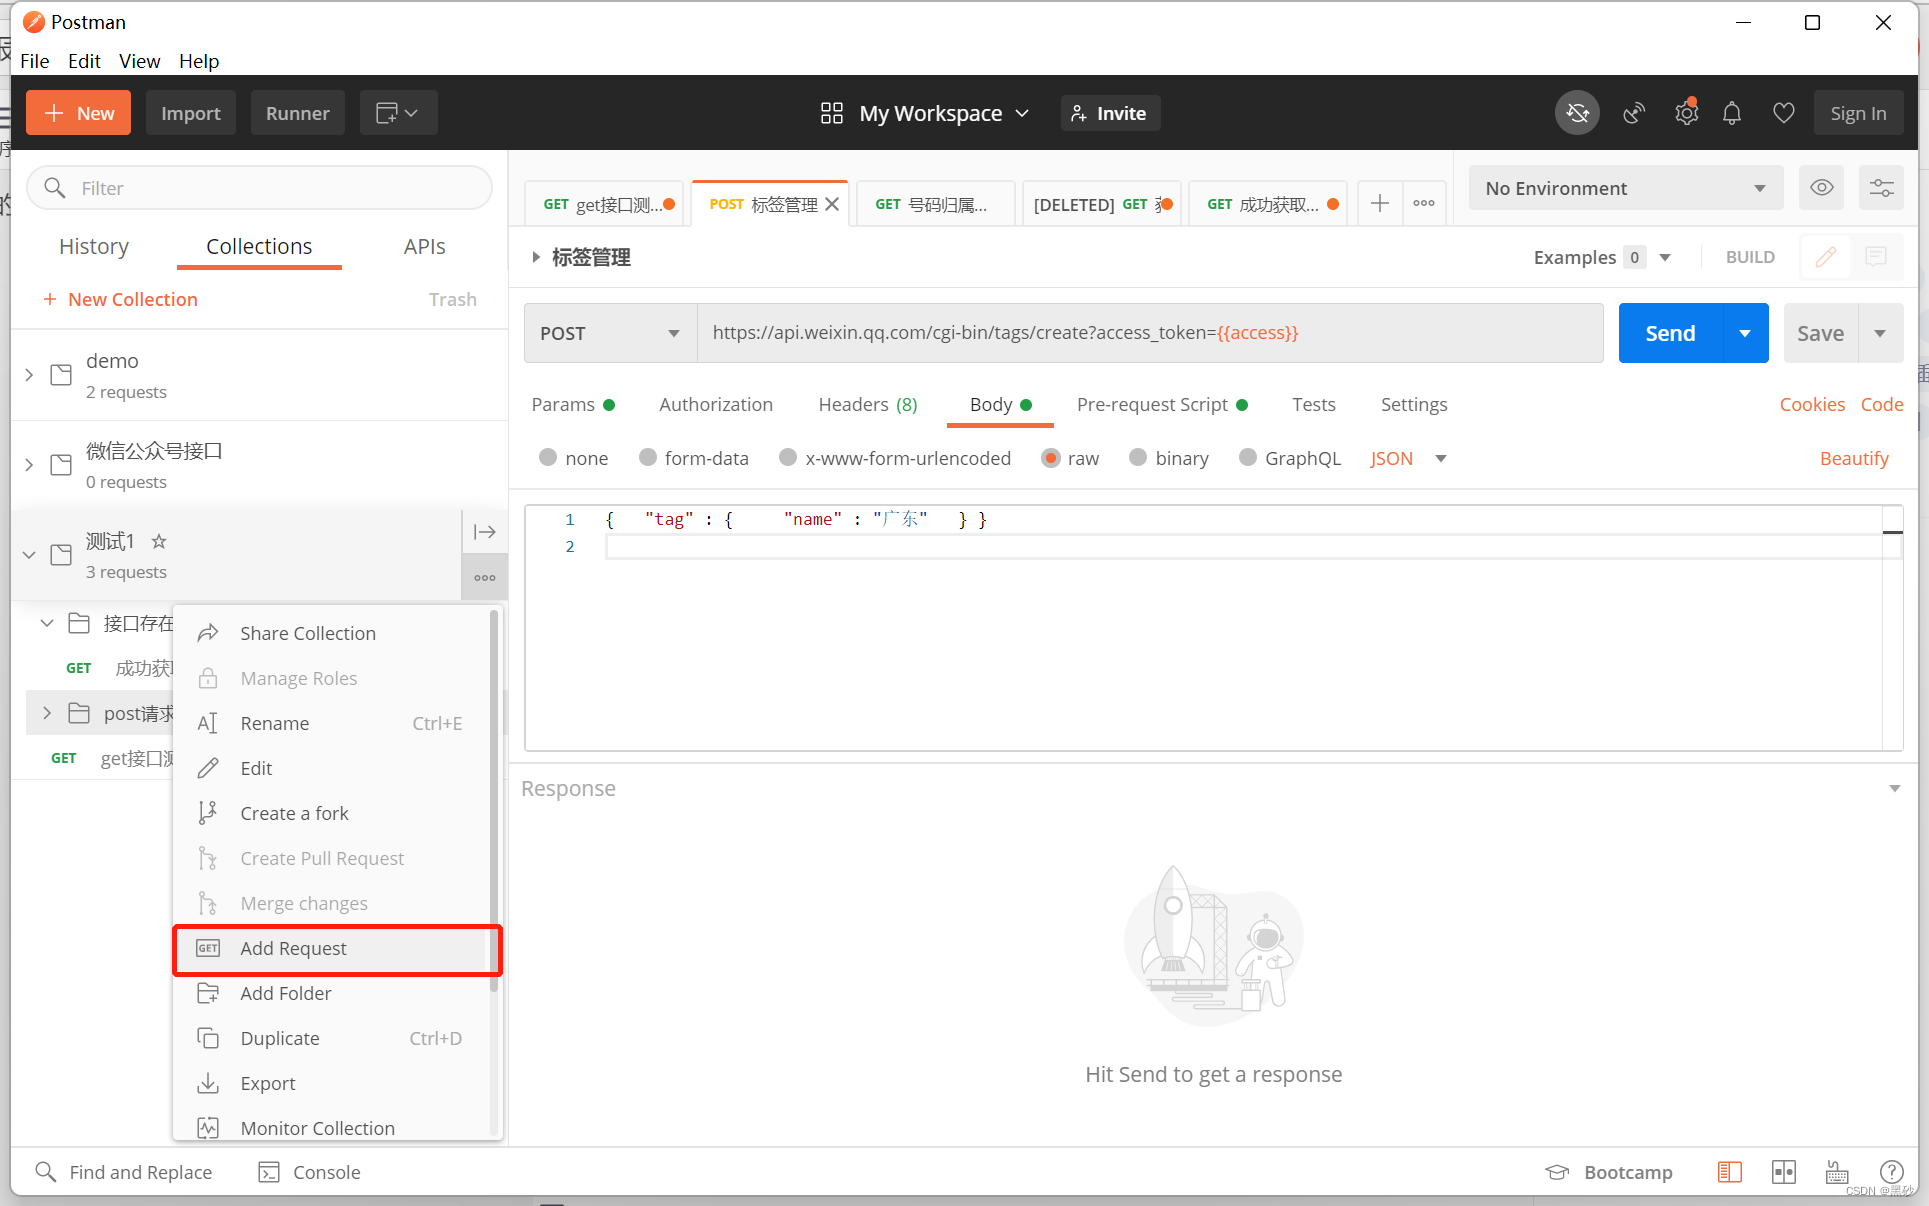
Task: Open the notifications bell icon
Action: click(1732, 113)
